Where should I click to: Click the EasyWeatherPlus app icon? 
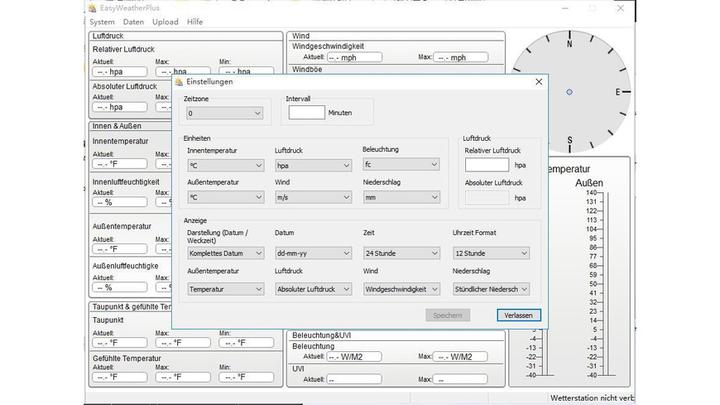pyautogui.click(x=93, y=8)
